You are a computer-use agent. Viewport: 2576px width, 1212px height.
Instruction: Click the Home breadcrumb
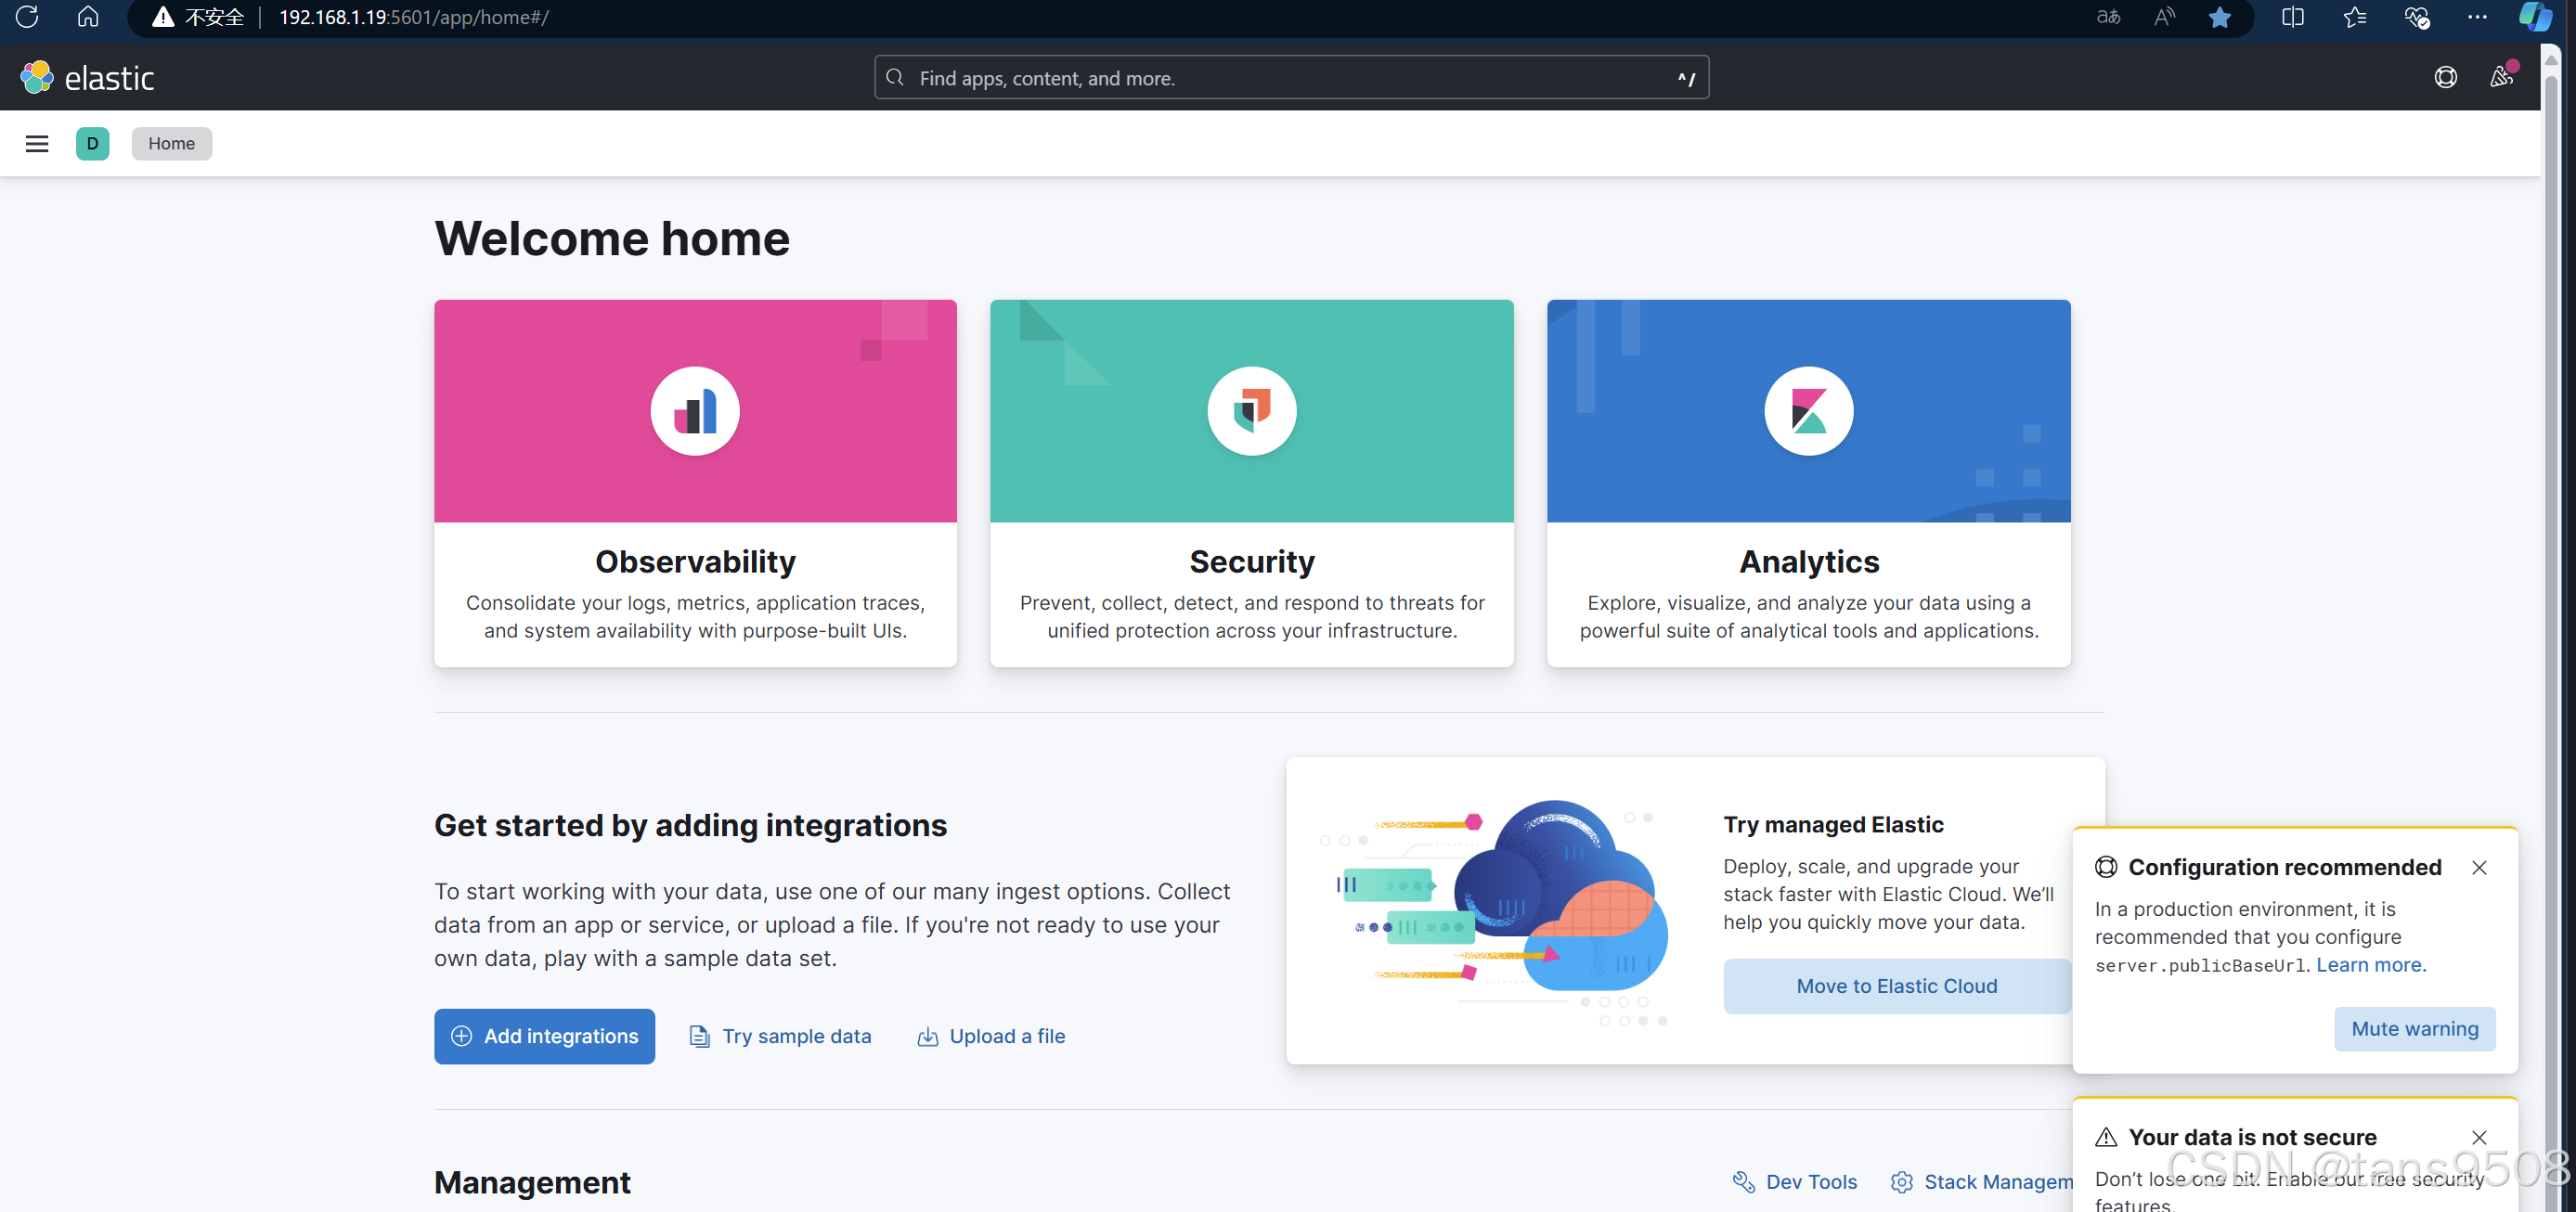[171, 143]
